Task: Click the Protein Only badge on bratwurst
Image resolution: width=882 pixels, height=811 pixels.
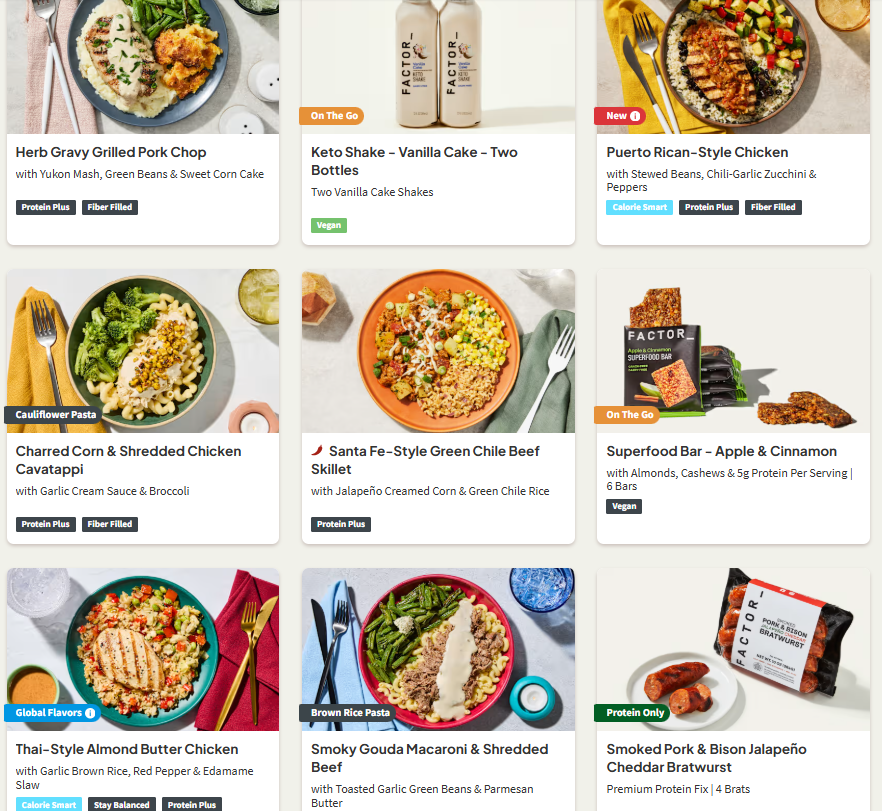Action: click(x=632, y=713)
